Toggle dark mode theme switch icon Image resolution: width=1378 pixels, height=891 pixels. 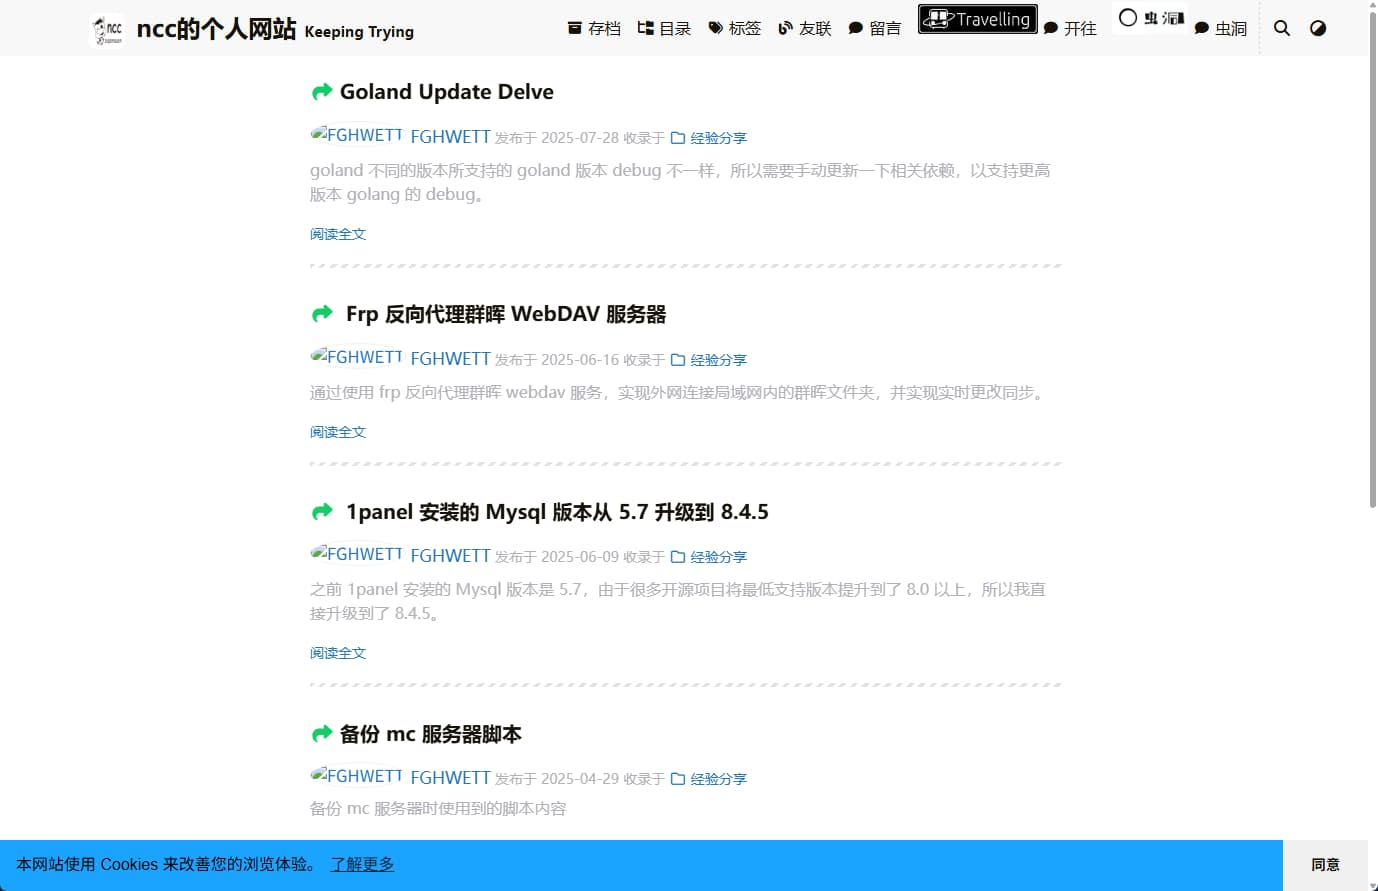[x=1318, y=28]
